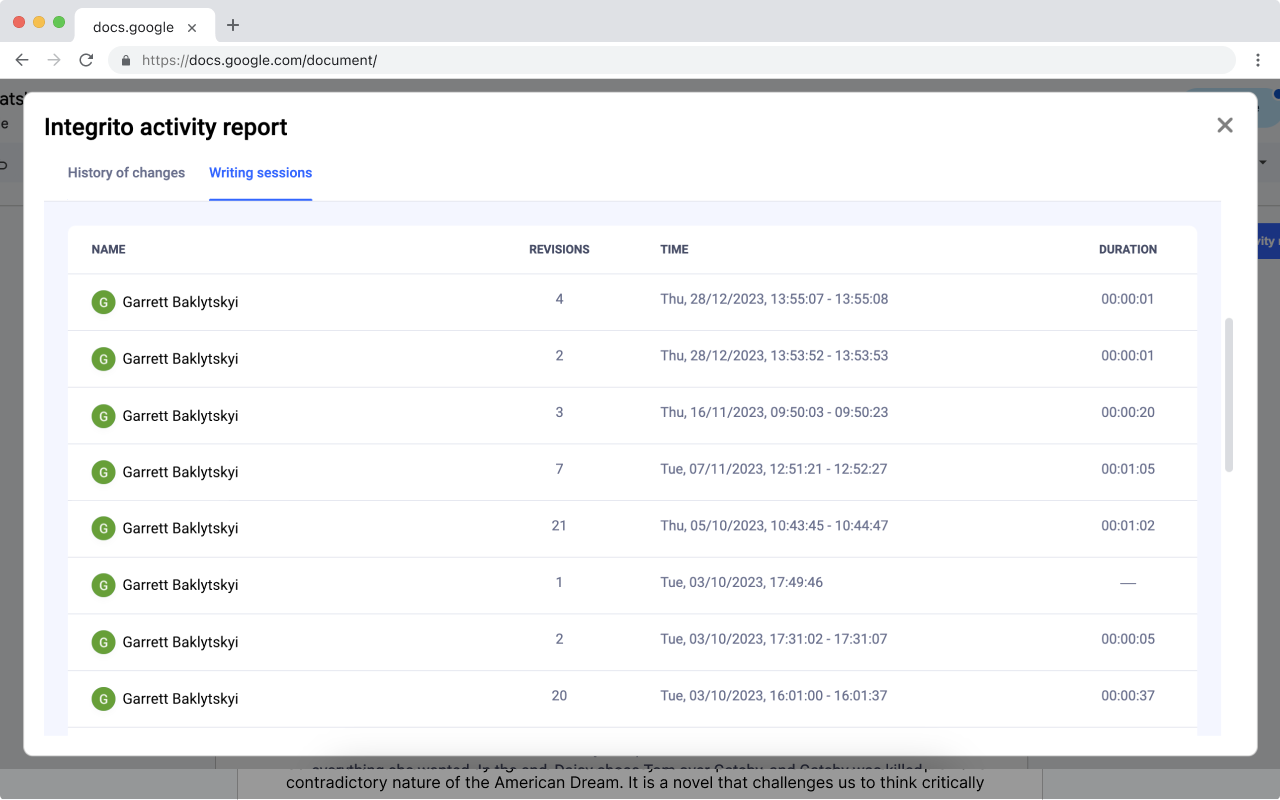Select the docs.google browser tab
The image size is (1280, 800).
[132, 27]
